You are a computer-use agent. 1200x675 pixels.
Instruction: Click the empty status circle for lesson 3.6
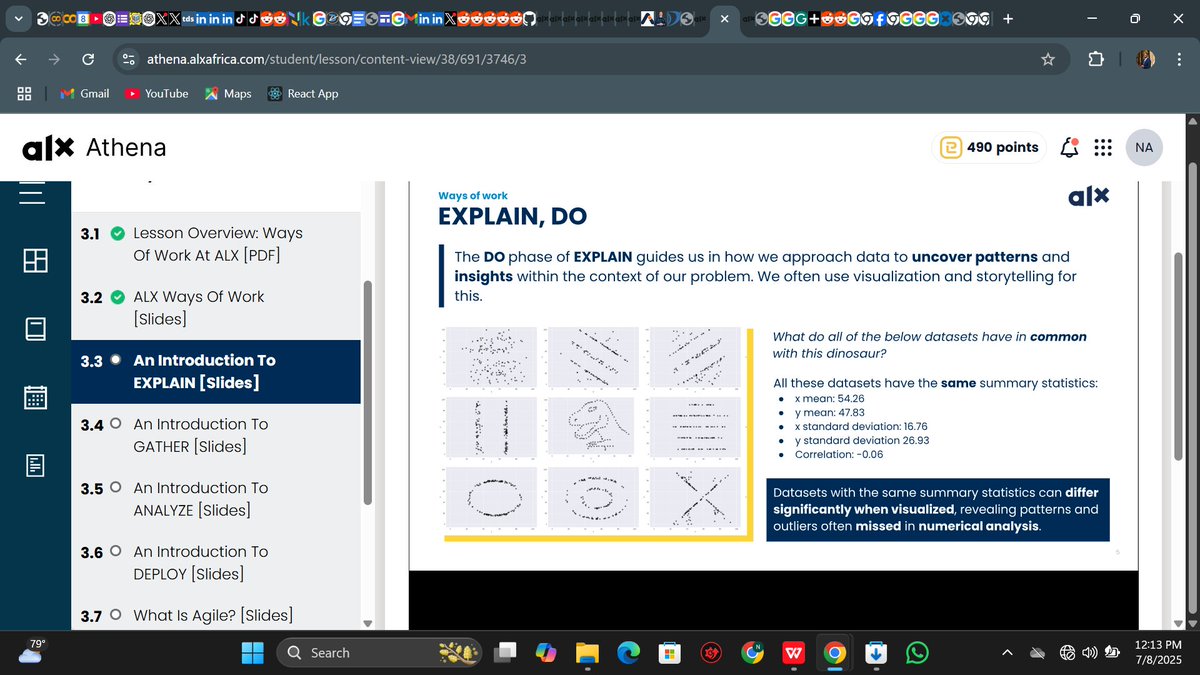pos(116,551)
